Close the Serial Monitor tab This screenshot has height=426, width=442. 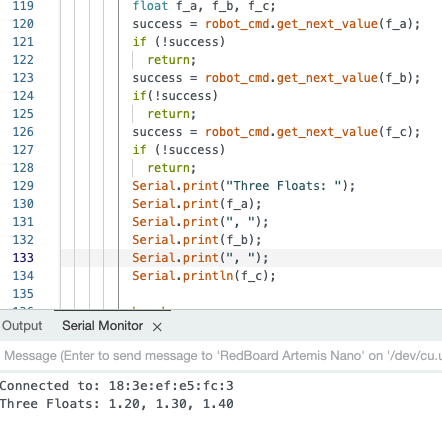(157, 327)
